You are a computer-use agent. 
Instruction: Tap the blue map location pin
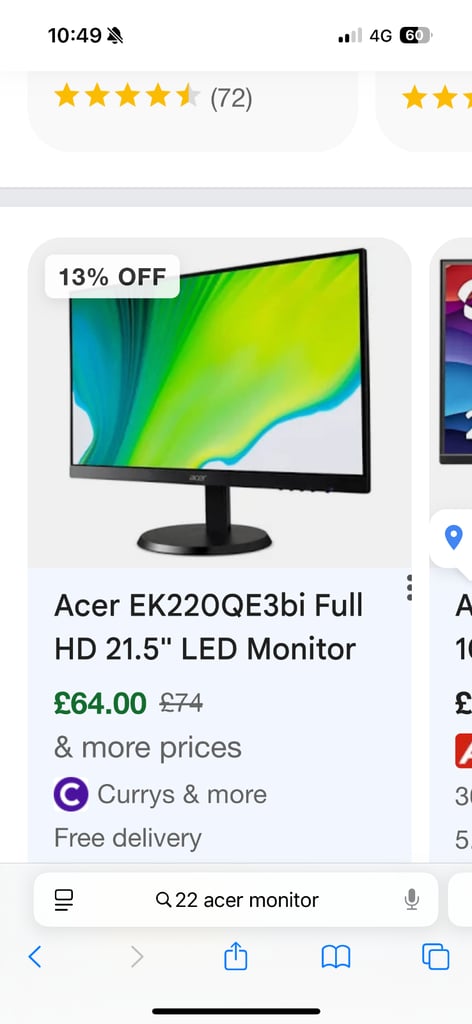coord(453,538)
